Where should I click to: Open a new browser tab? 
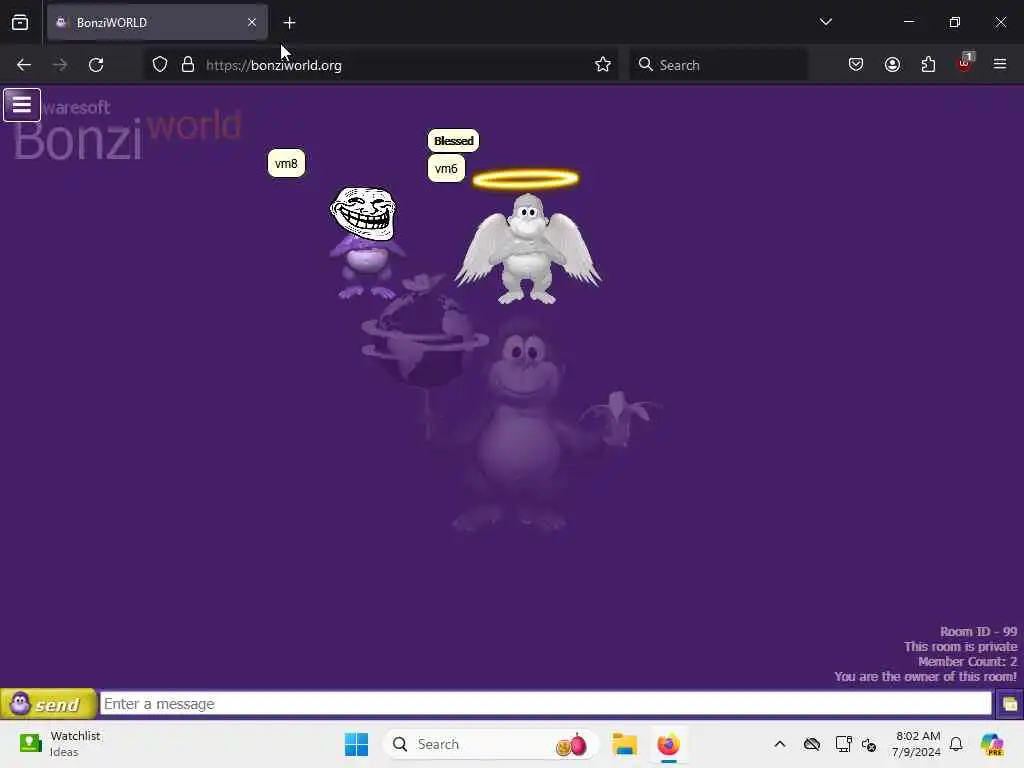[x=289, y=23]
